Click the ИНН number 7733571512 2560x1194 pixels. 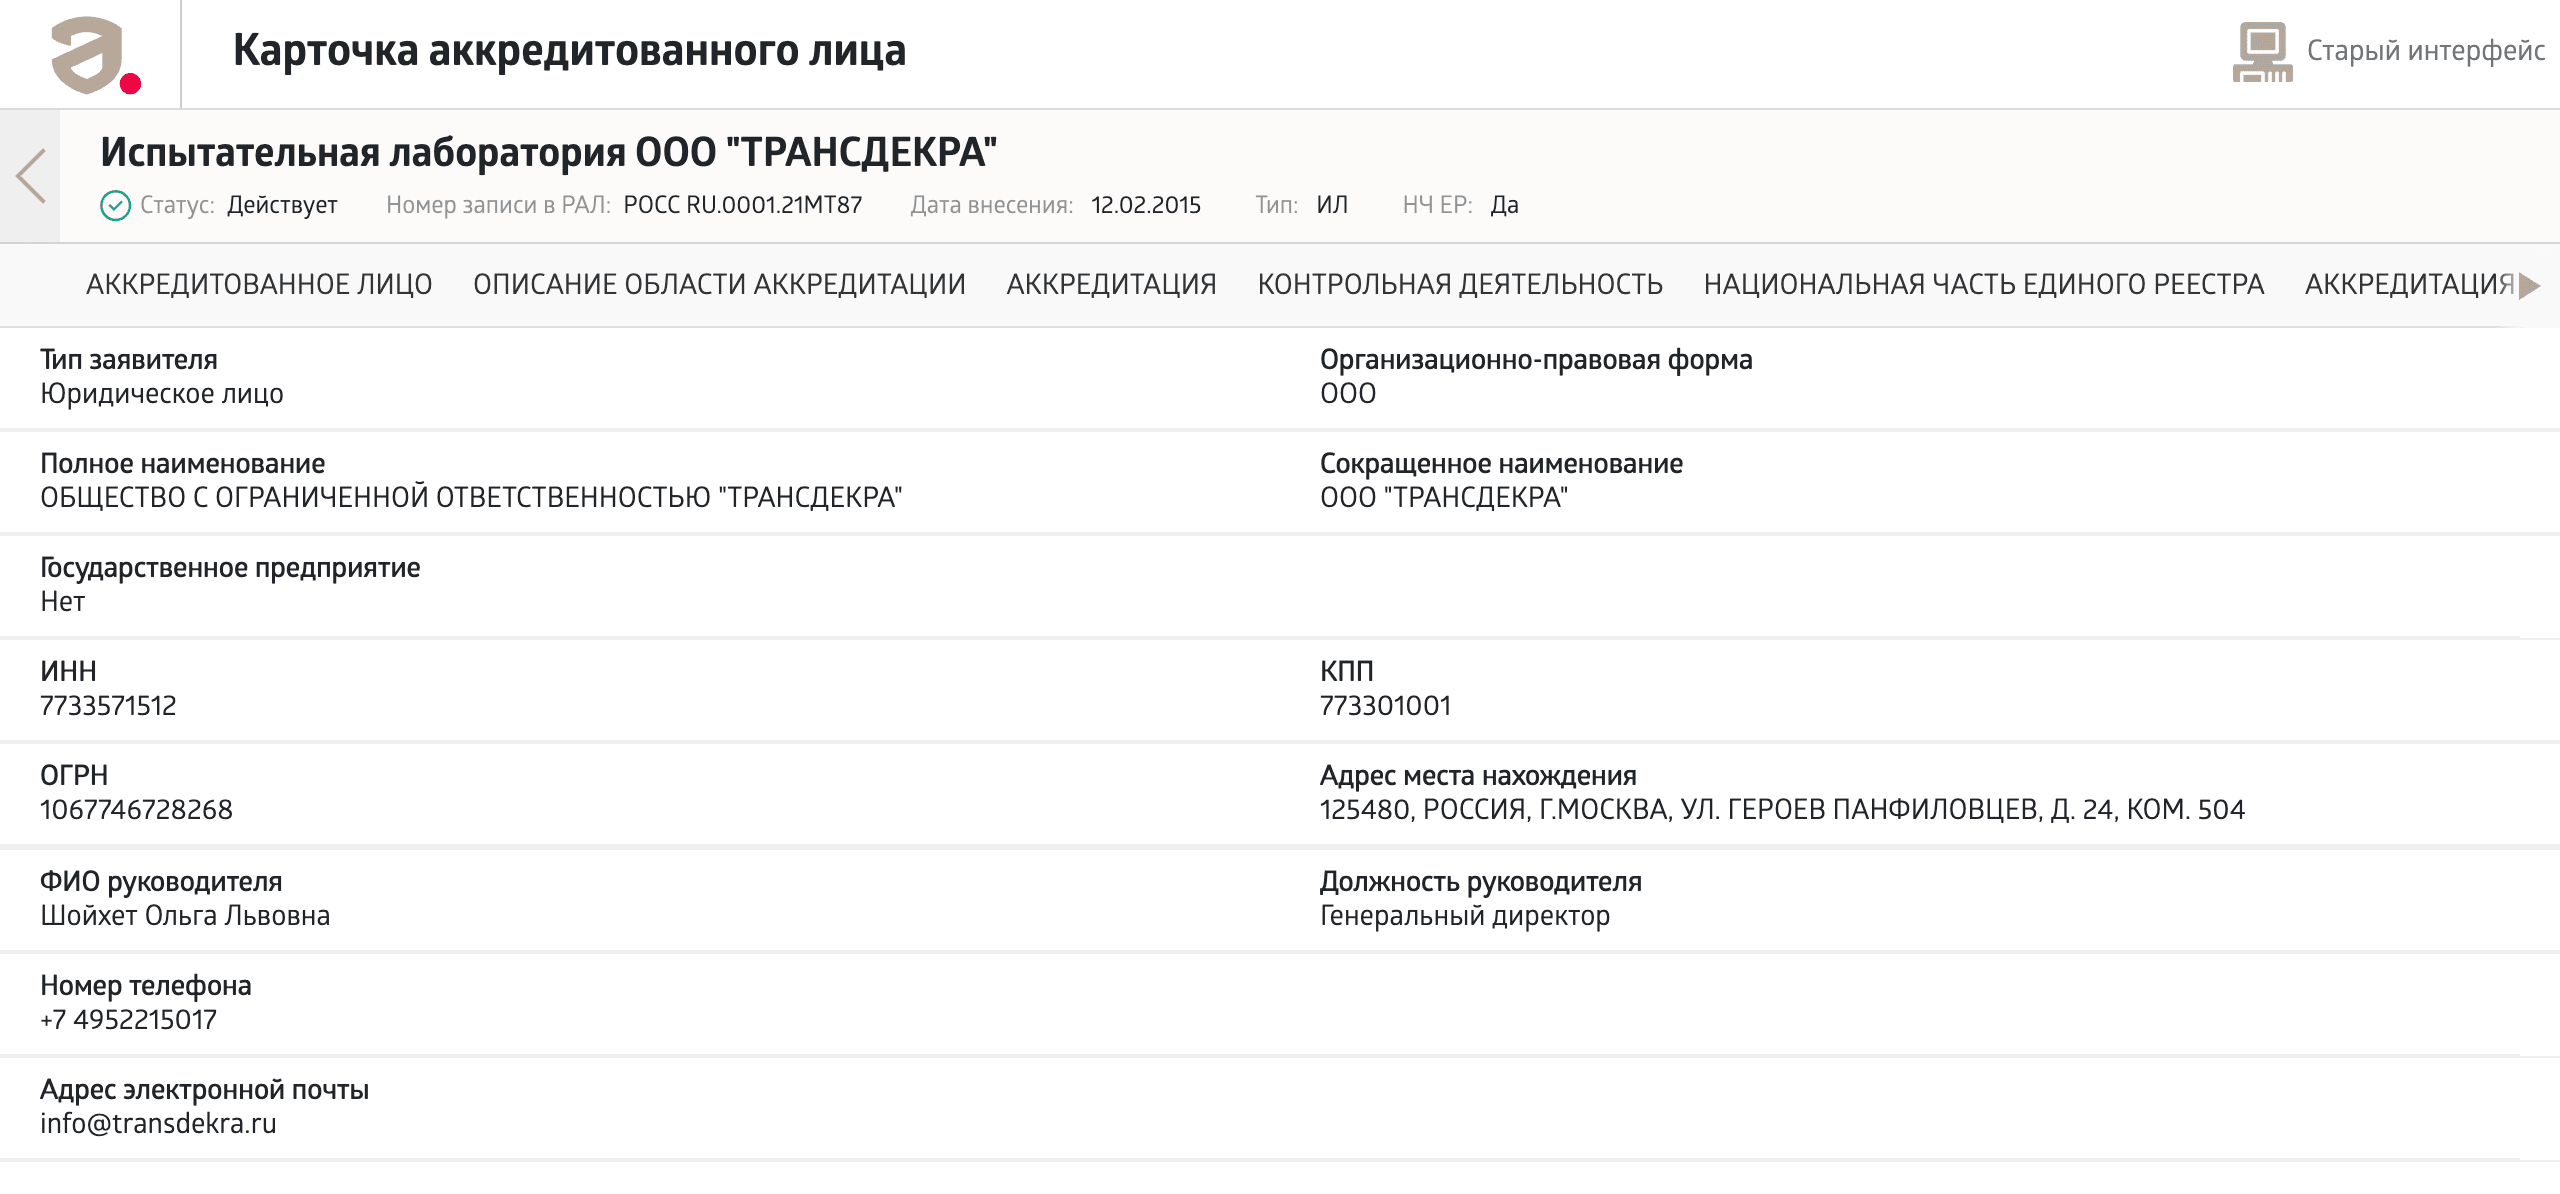pos(108,706)
